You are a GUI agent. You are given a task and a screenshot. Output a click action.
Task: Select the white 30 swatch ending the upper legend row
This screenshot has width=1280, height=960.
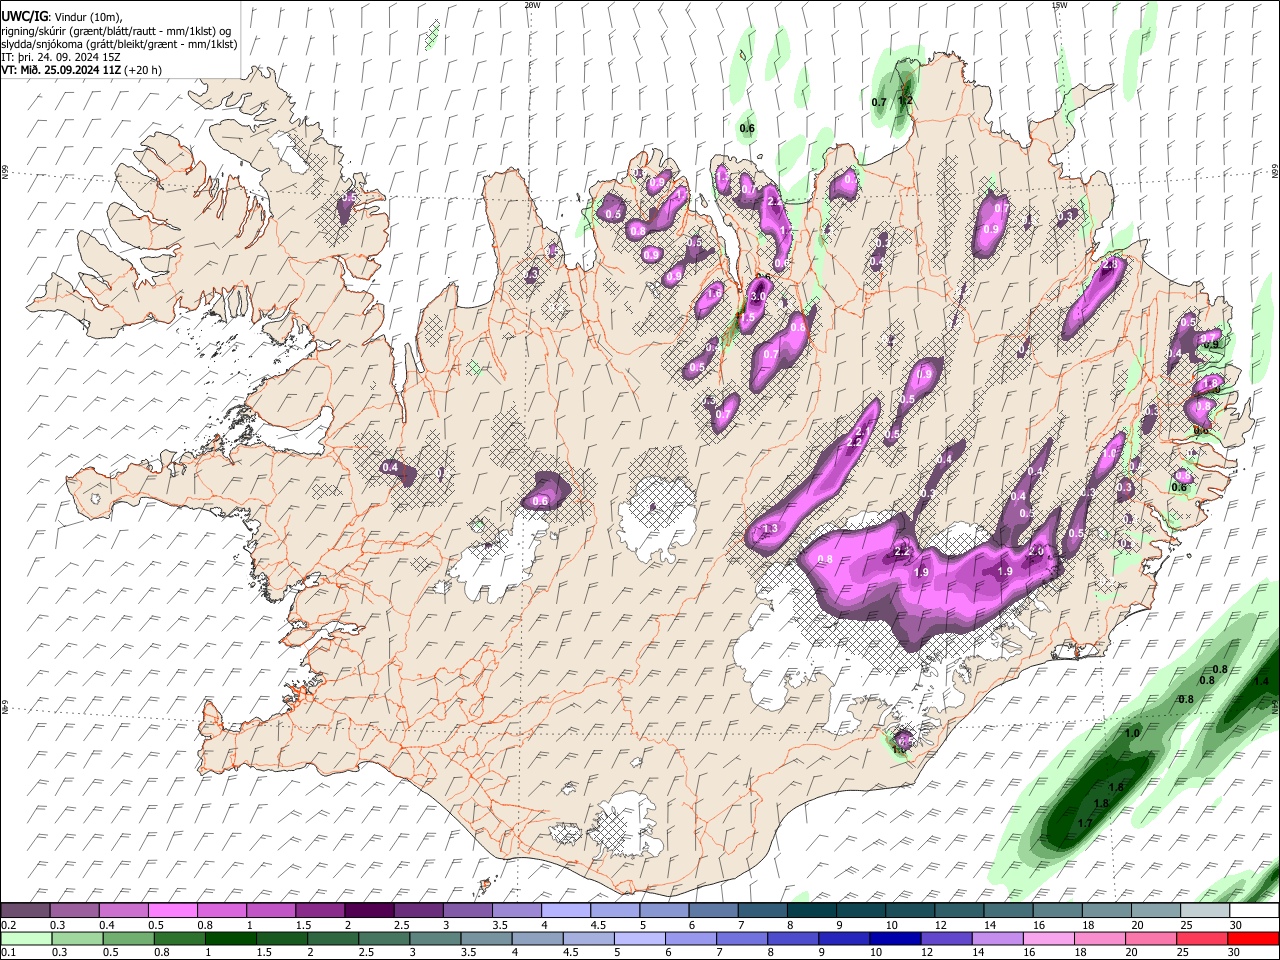tap(1253, 911)
